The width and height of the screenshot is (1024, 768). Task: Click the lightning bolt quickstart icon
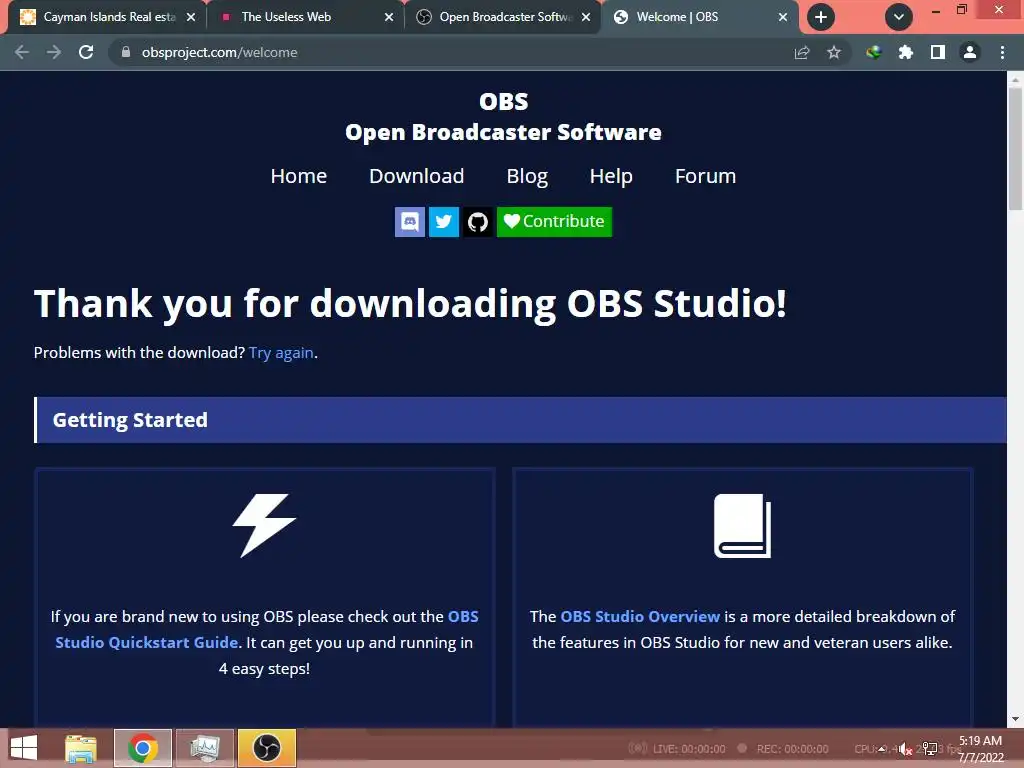click(x=264, y=525)
